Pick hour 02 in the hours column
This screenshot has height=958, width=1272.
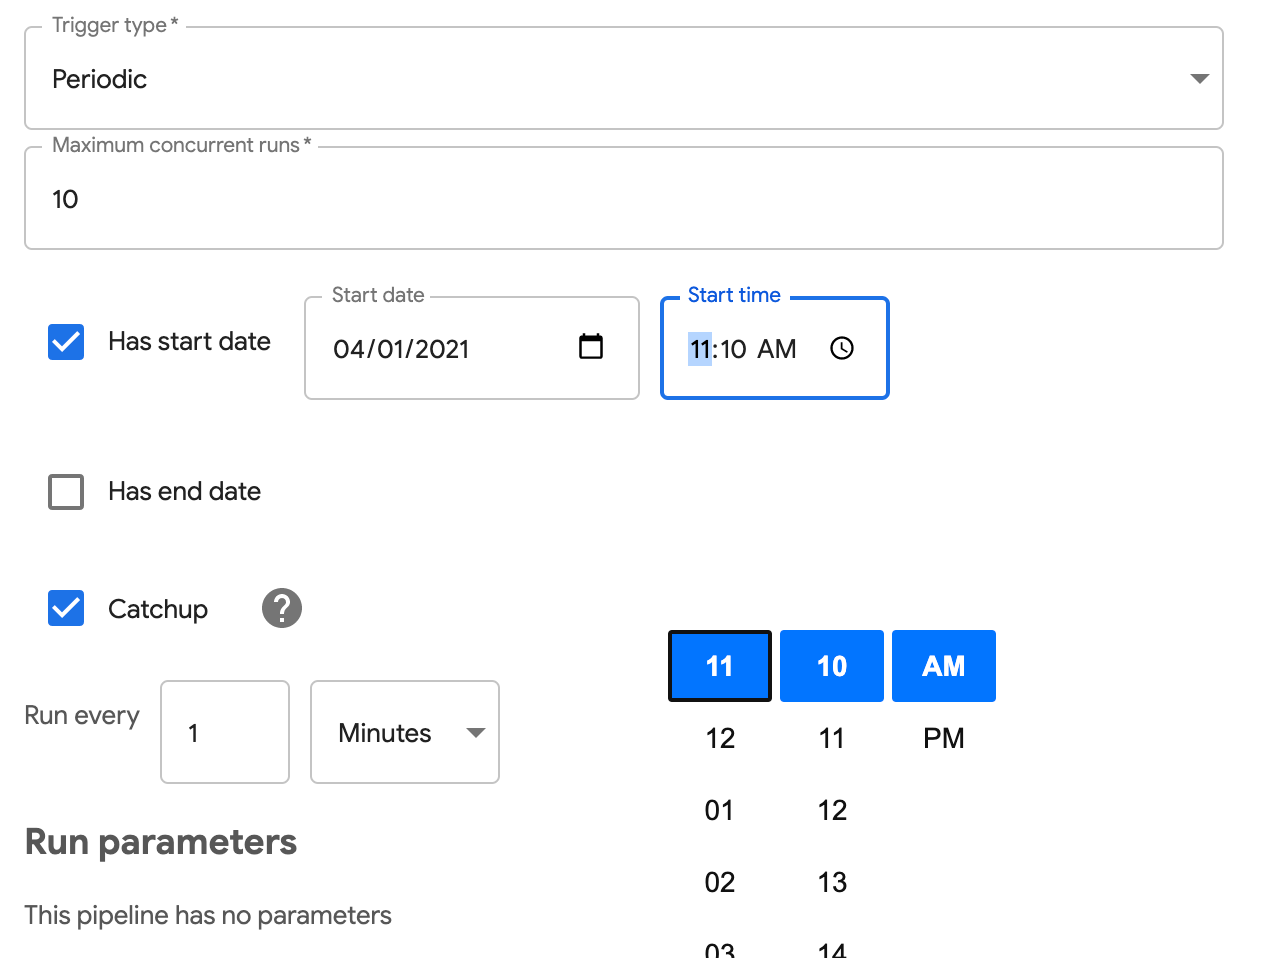[720, 882]
